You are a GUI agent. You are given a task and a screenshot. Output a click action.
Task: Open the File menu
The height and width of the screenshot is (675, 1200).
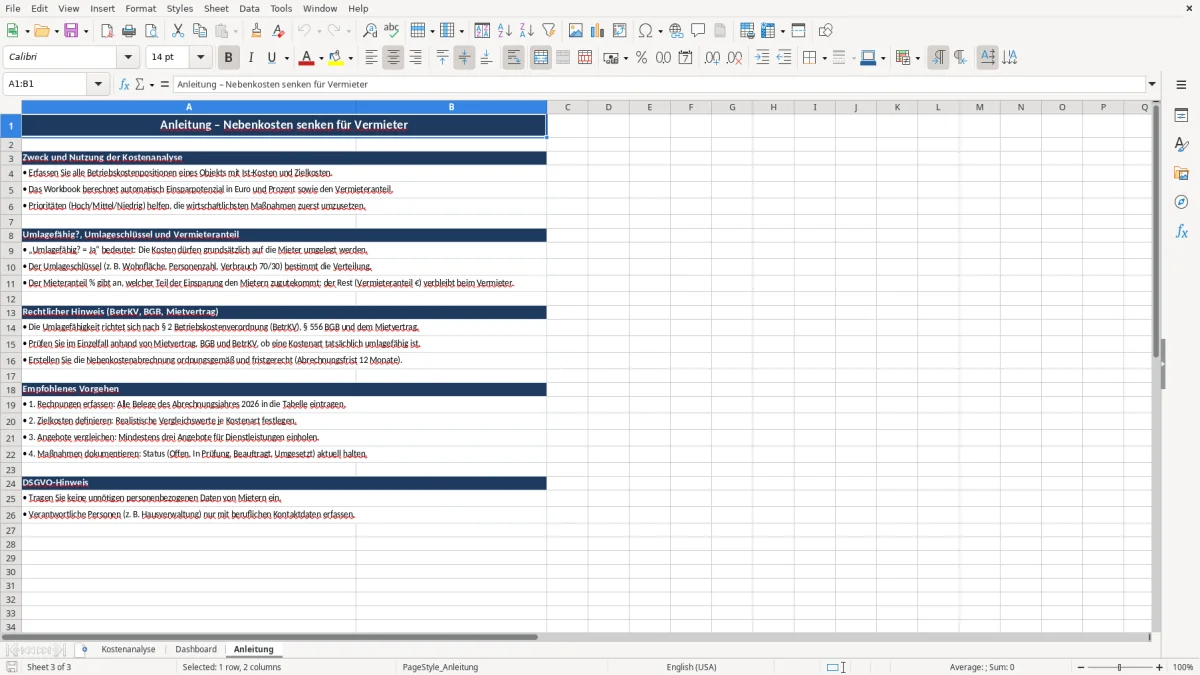(13, 8)
